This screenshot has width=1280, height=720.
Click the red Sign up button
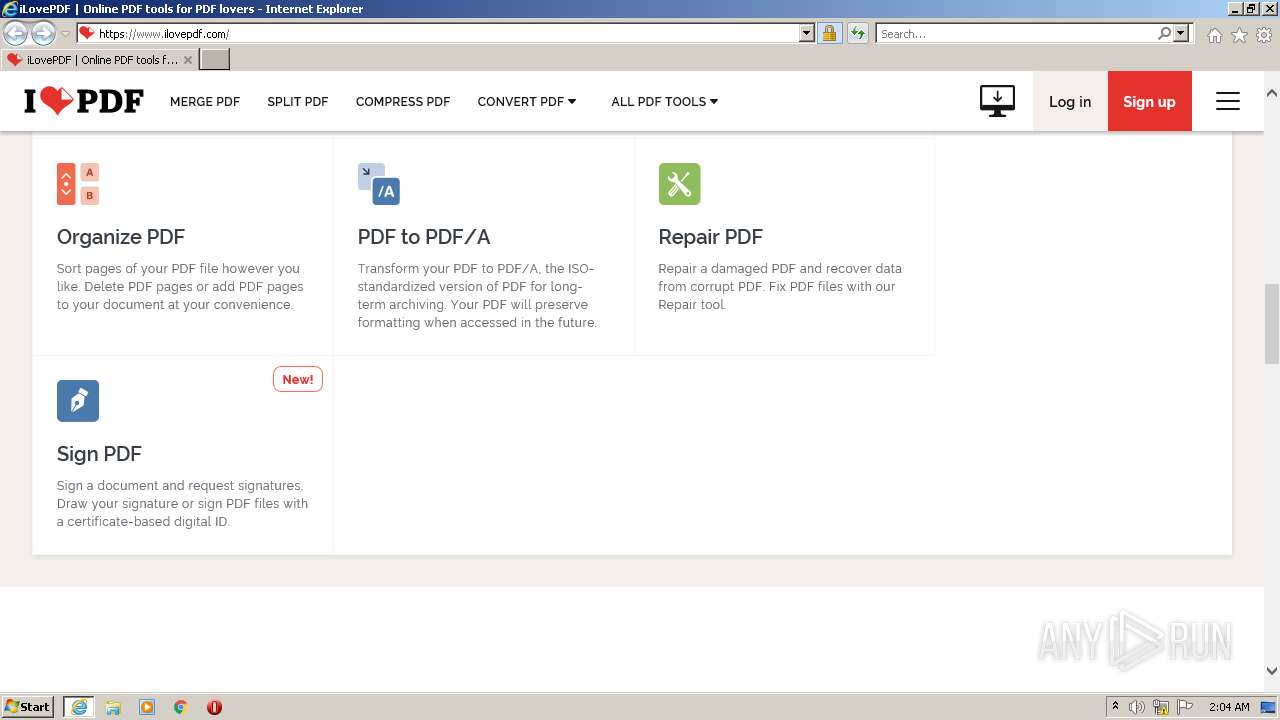click(x=1149, y=101)
